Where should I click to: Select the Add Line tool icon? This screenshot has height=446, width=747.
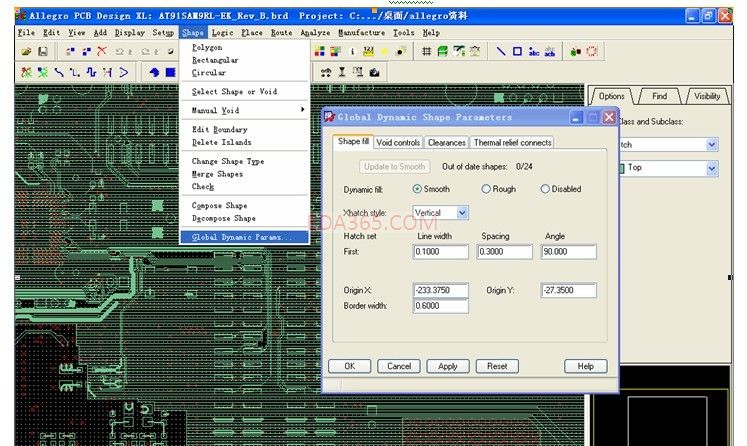coord(501,51)
